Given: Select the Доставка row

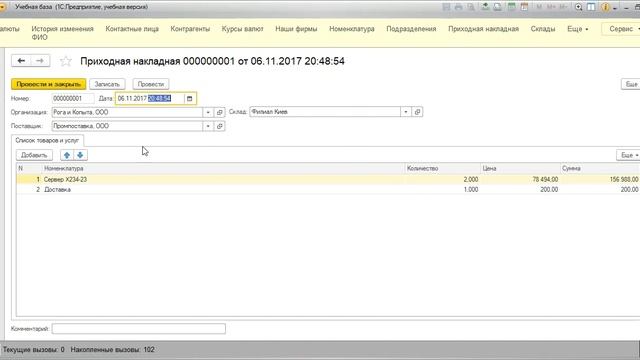Looking at the screenshot, I should coord(328,189).
